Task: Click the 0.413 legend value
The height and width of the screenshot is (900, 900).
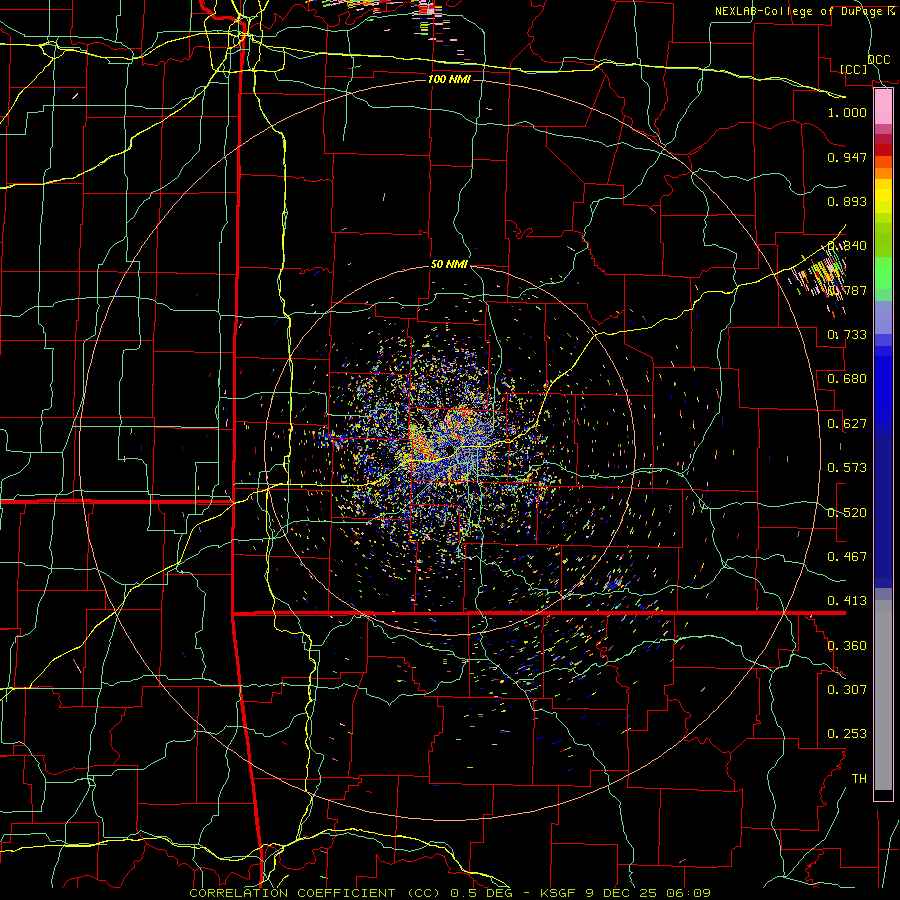Action: pos(847,601)
